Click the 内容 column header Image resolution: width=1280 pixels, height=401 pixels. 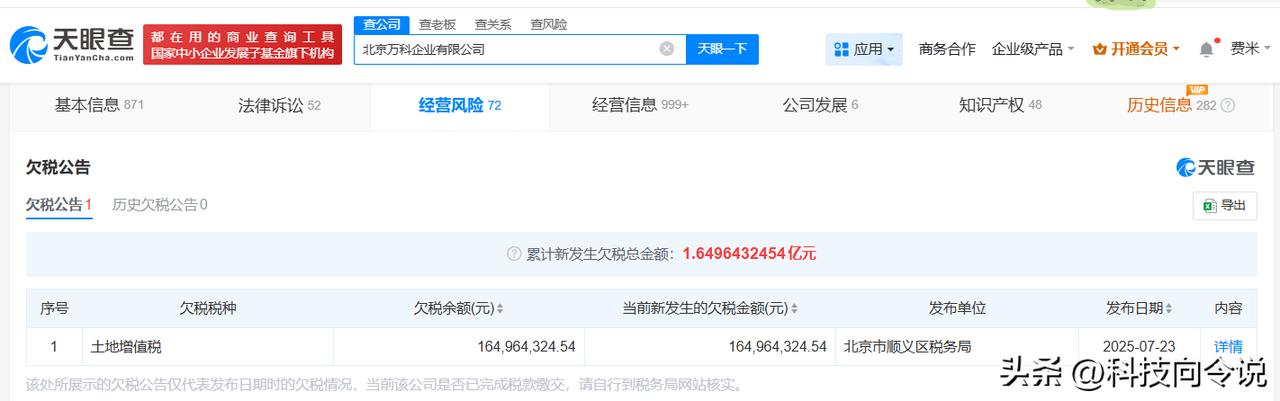[1228, 308]
